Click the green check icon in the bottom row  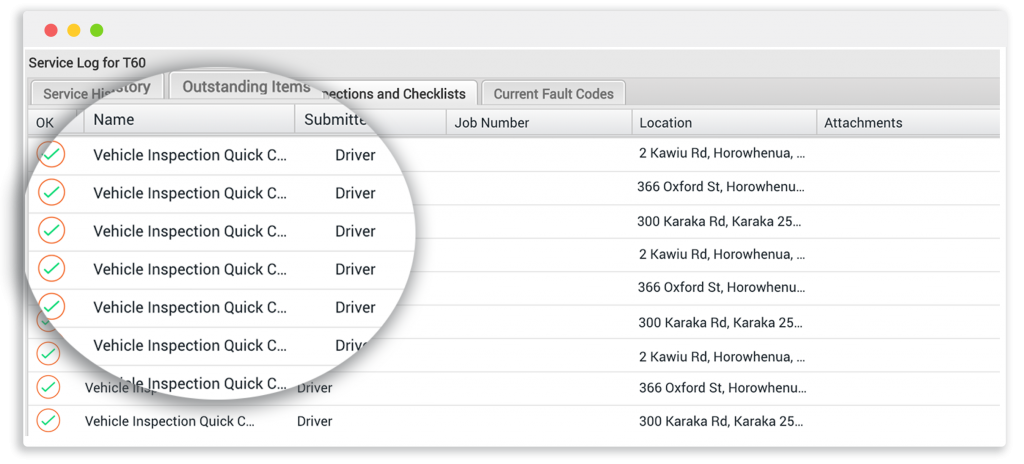click(x=48, y=421)
